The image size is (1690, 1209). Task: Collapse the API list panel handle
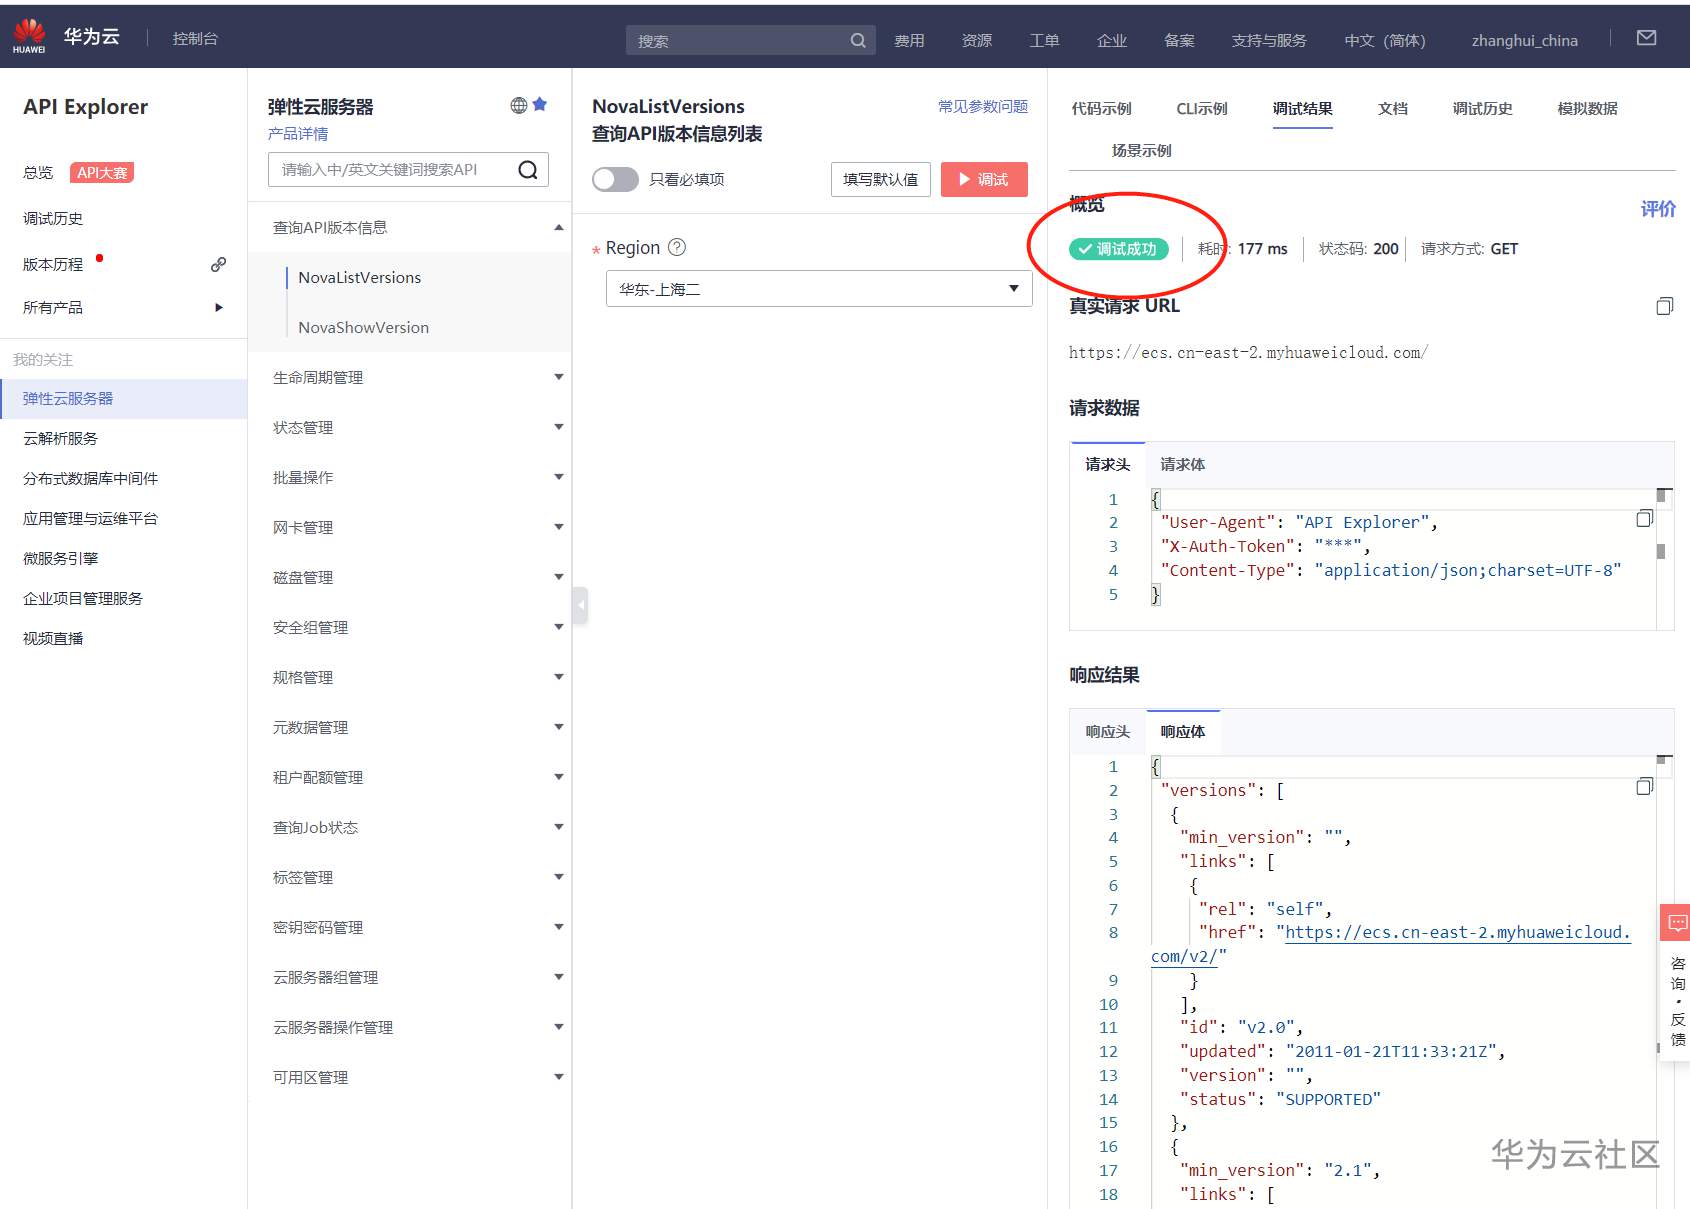point(580,605)
